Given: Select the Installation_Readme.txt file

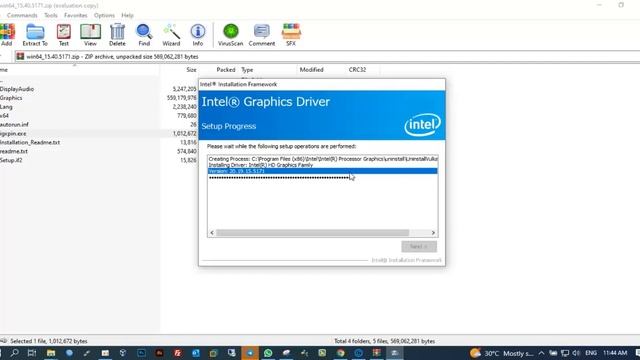Looking at the screenshot, I should 30,142.
